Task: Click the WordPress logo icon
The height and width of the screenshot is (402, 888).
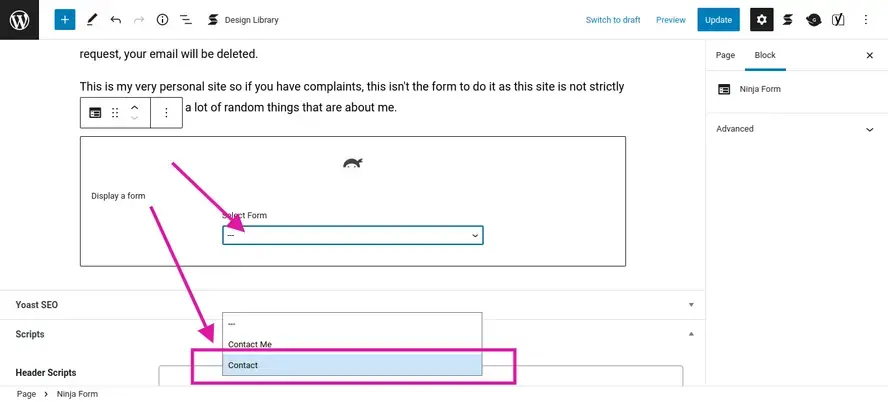Action: click(19, 19)
